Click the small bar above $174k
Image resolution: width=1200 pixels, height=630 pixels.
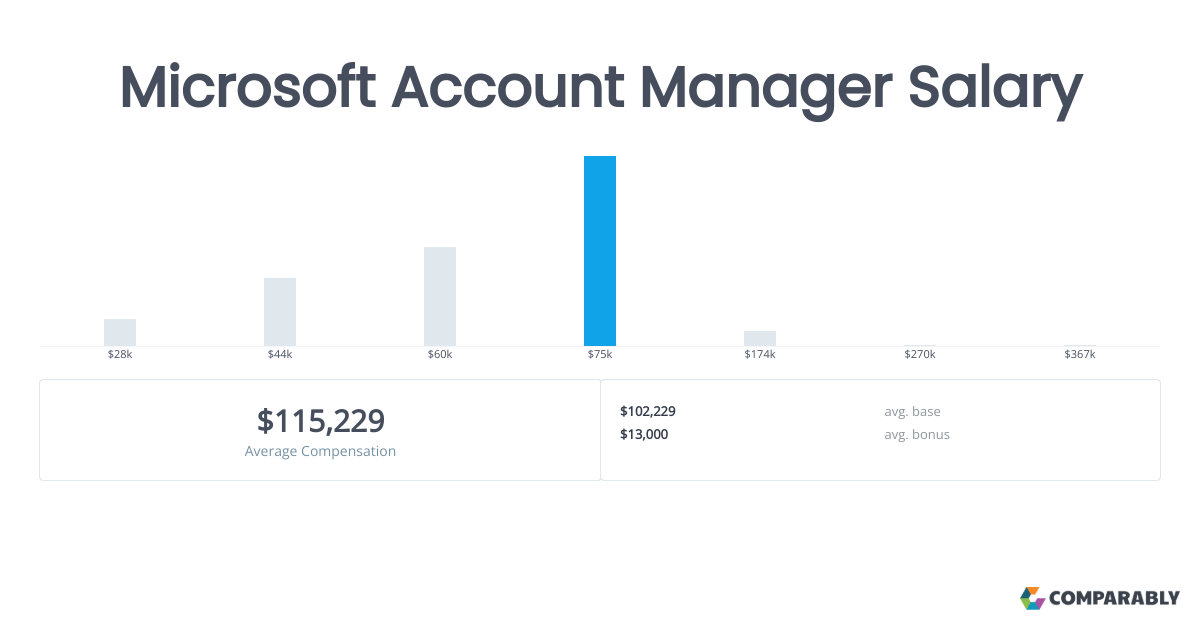[x=760, y=338]
